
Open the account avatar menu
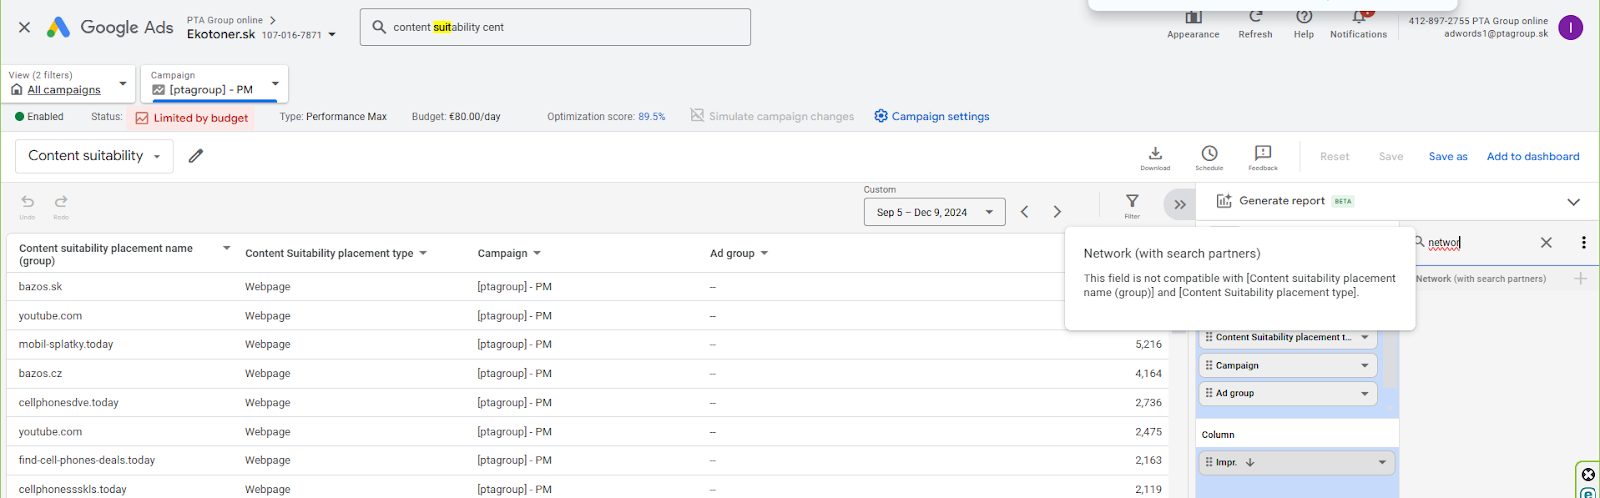[x=1570, y=28]
